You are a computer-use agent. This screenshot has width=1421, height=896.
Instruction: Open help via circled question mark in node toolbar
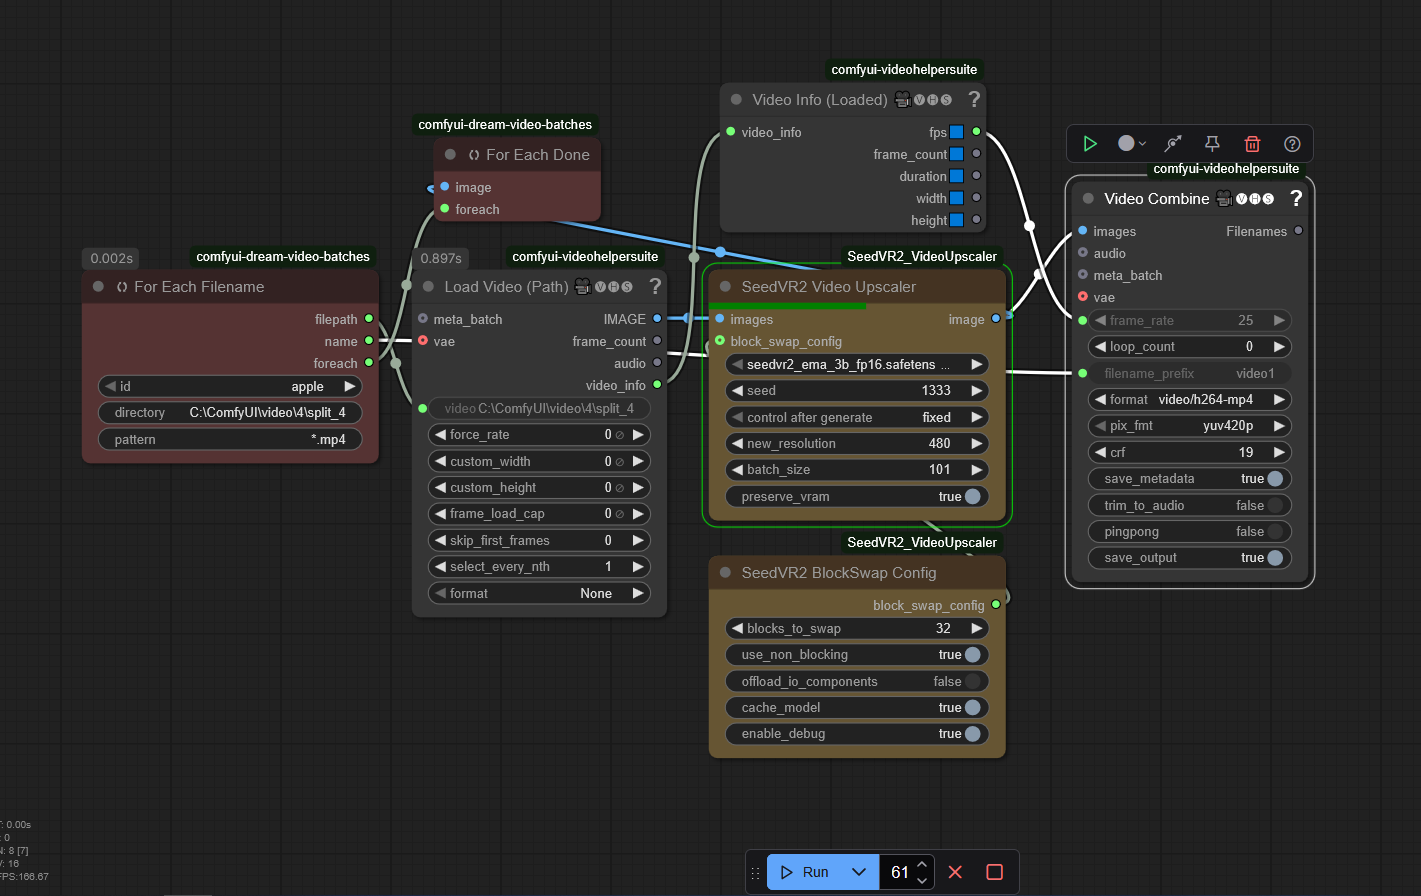[1292, 144]
